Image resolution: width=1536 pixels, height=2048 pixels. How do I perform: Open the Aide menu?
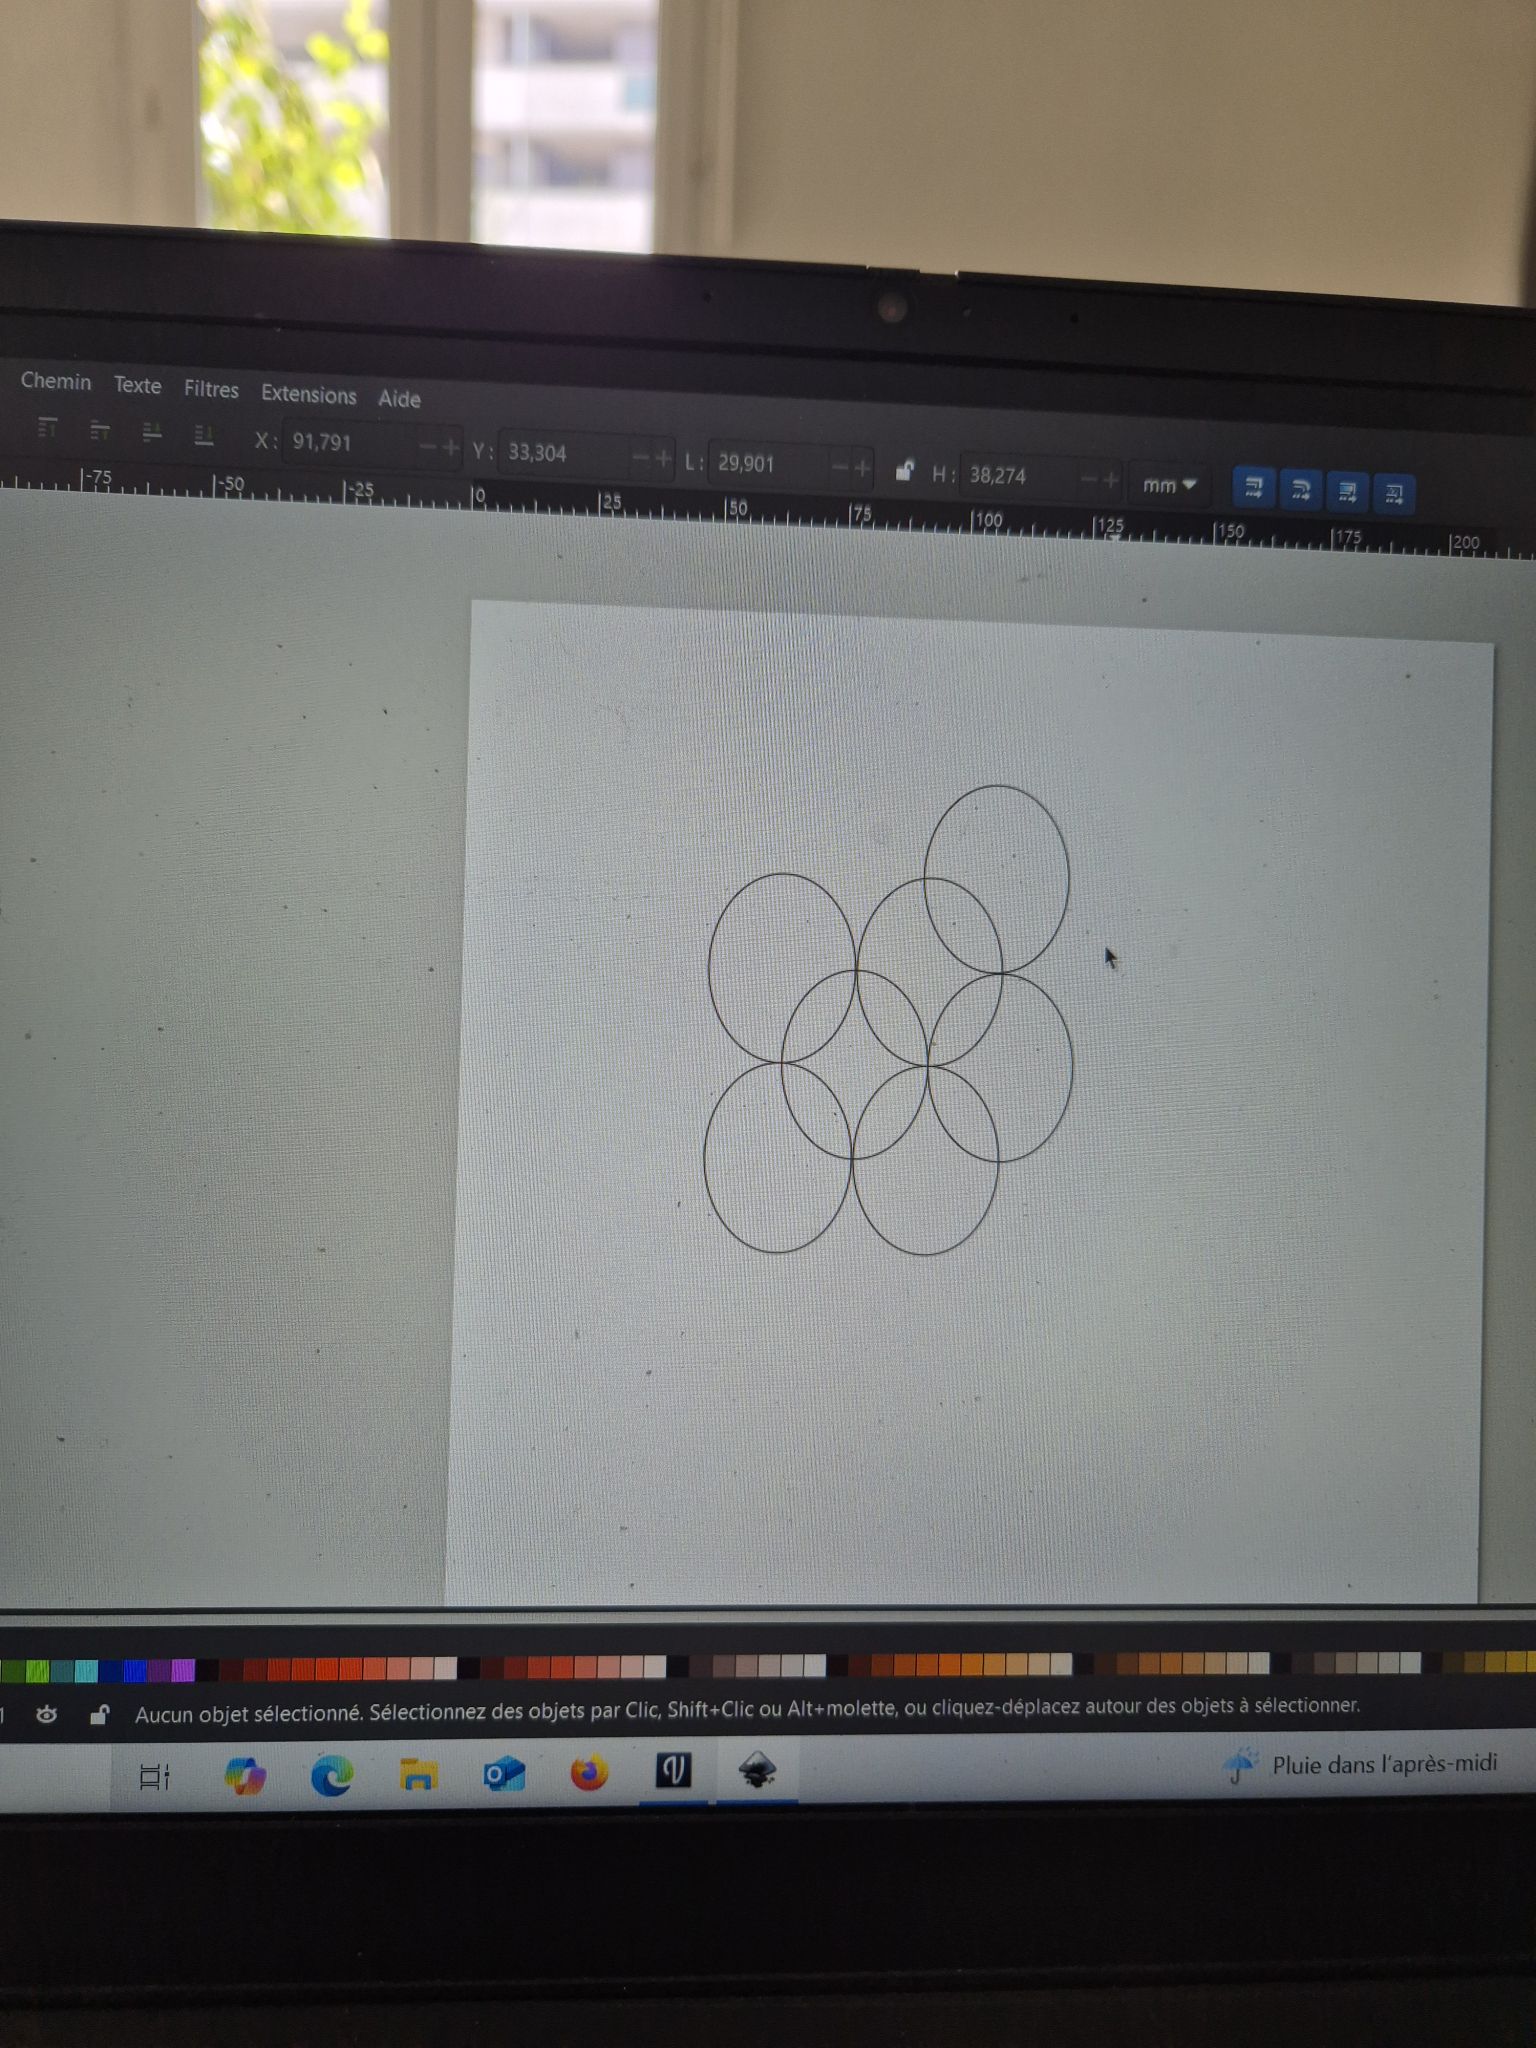coord(399,399)
